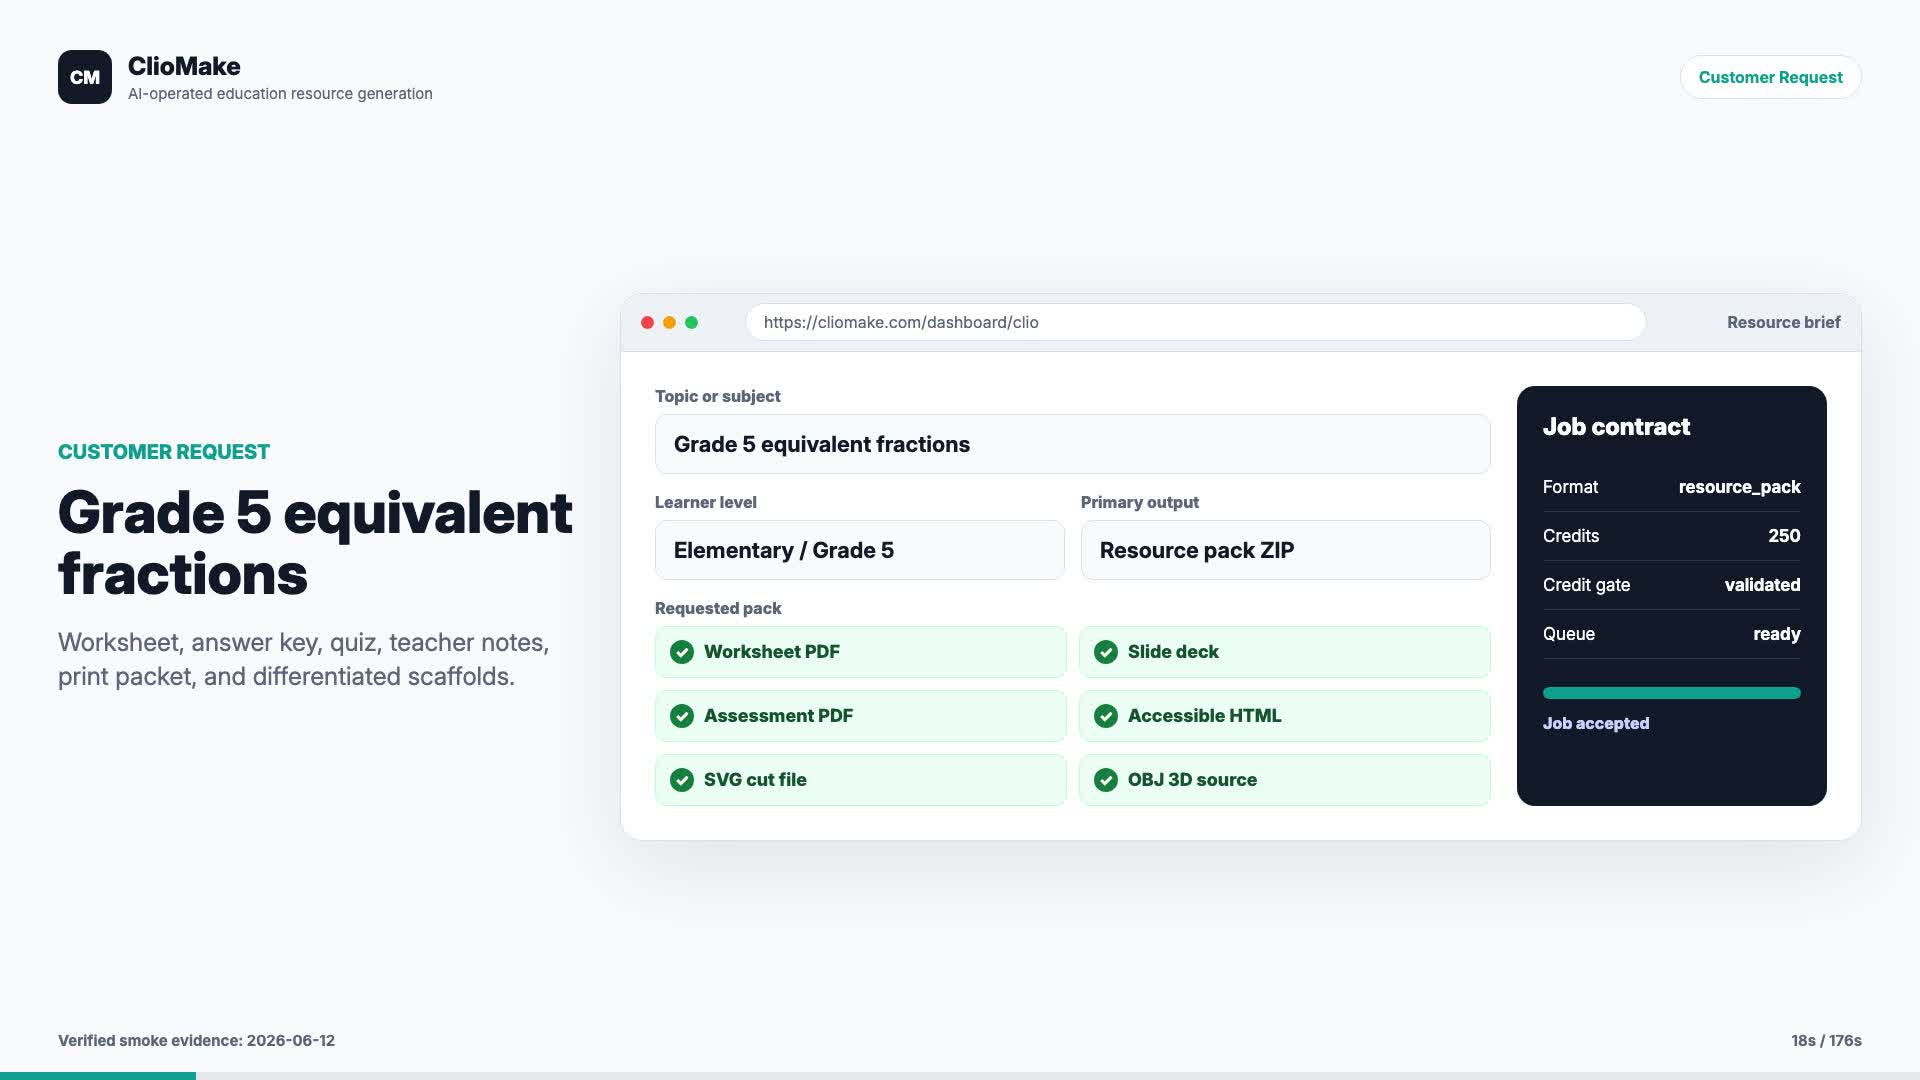Click the Format row label
This screenshot has height=1080, width=1920.
coord(1570,487)
